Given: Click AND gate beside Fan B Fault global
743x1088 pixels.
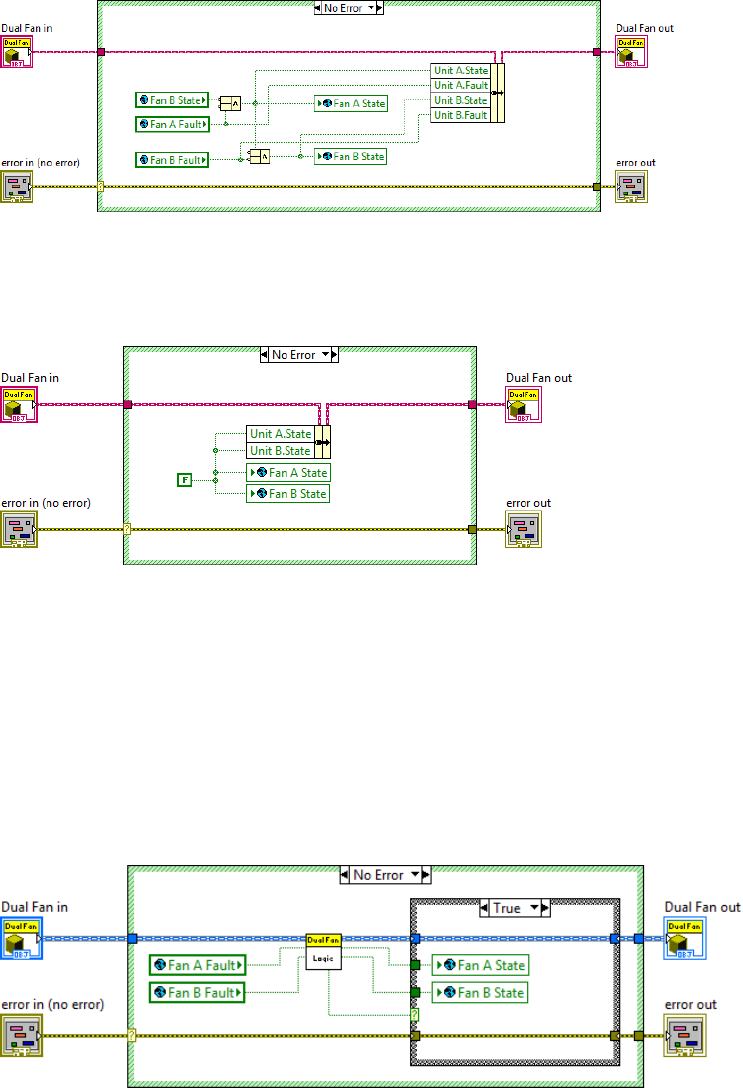Looking at the screenshot, I should pos(259,156).
